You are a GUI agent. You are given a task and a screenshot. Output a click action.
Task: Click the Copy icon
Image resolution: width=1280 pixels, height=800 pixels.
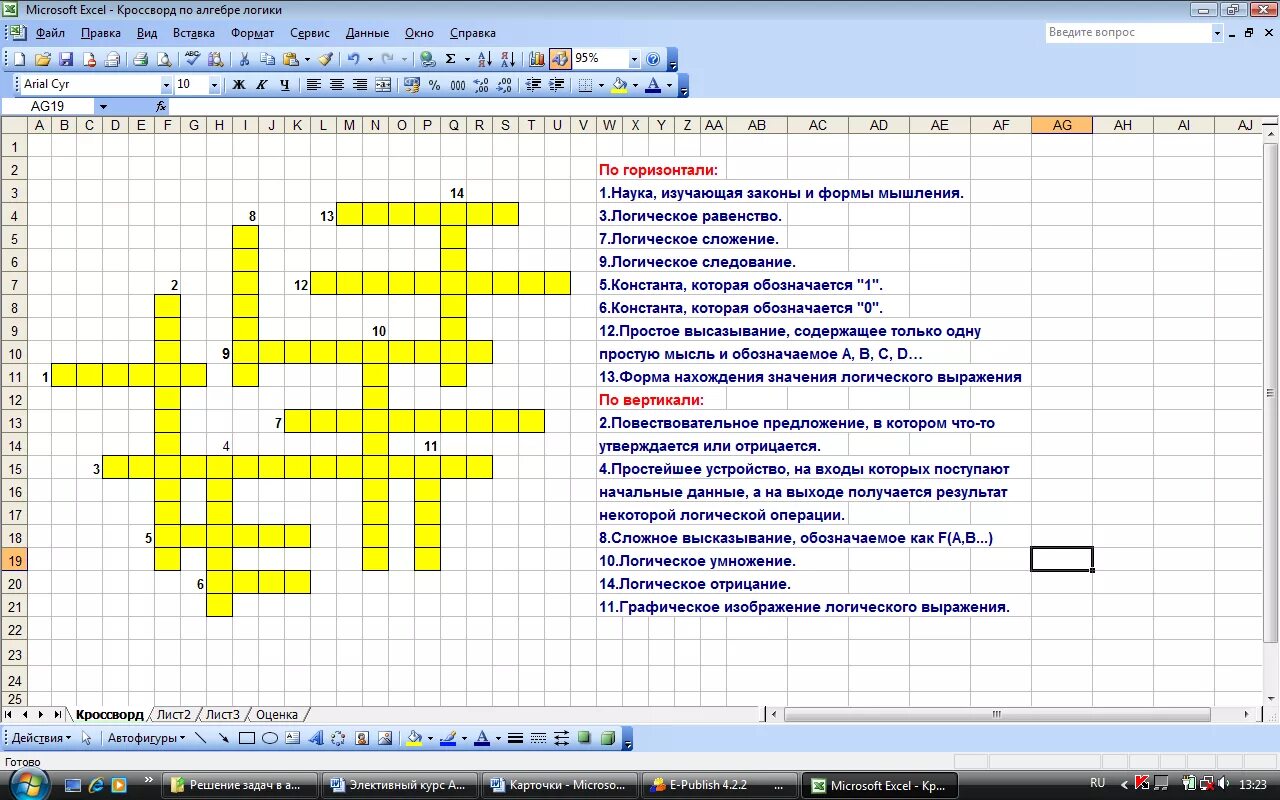(268, 59)
